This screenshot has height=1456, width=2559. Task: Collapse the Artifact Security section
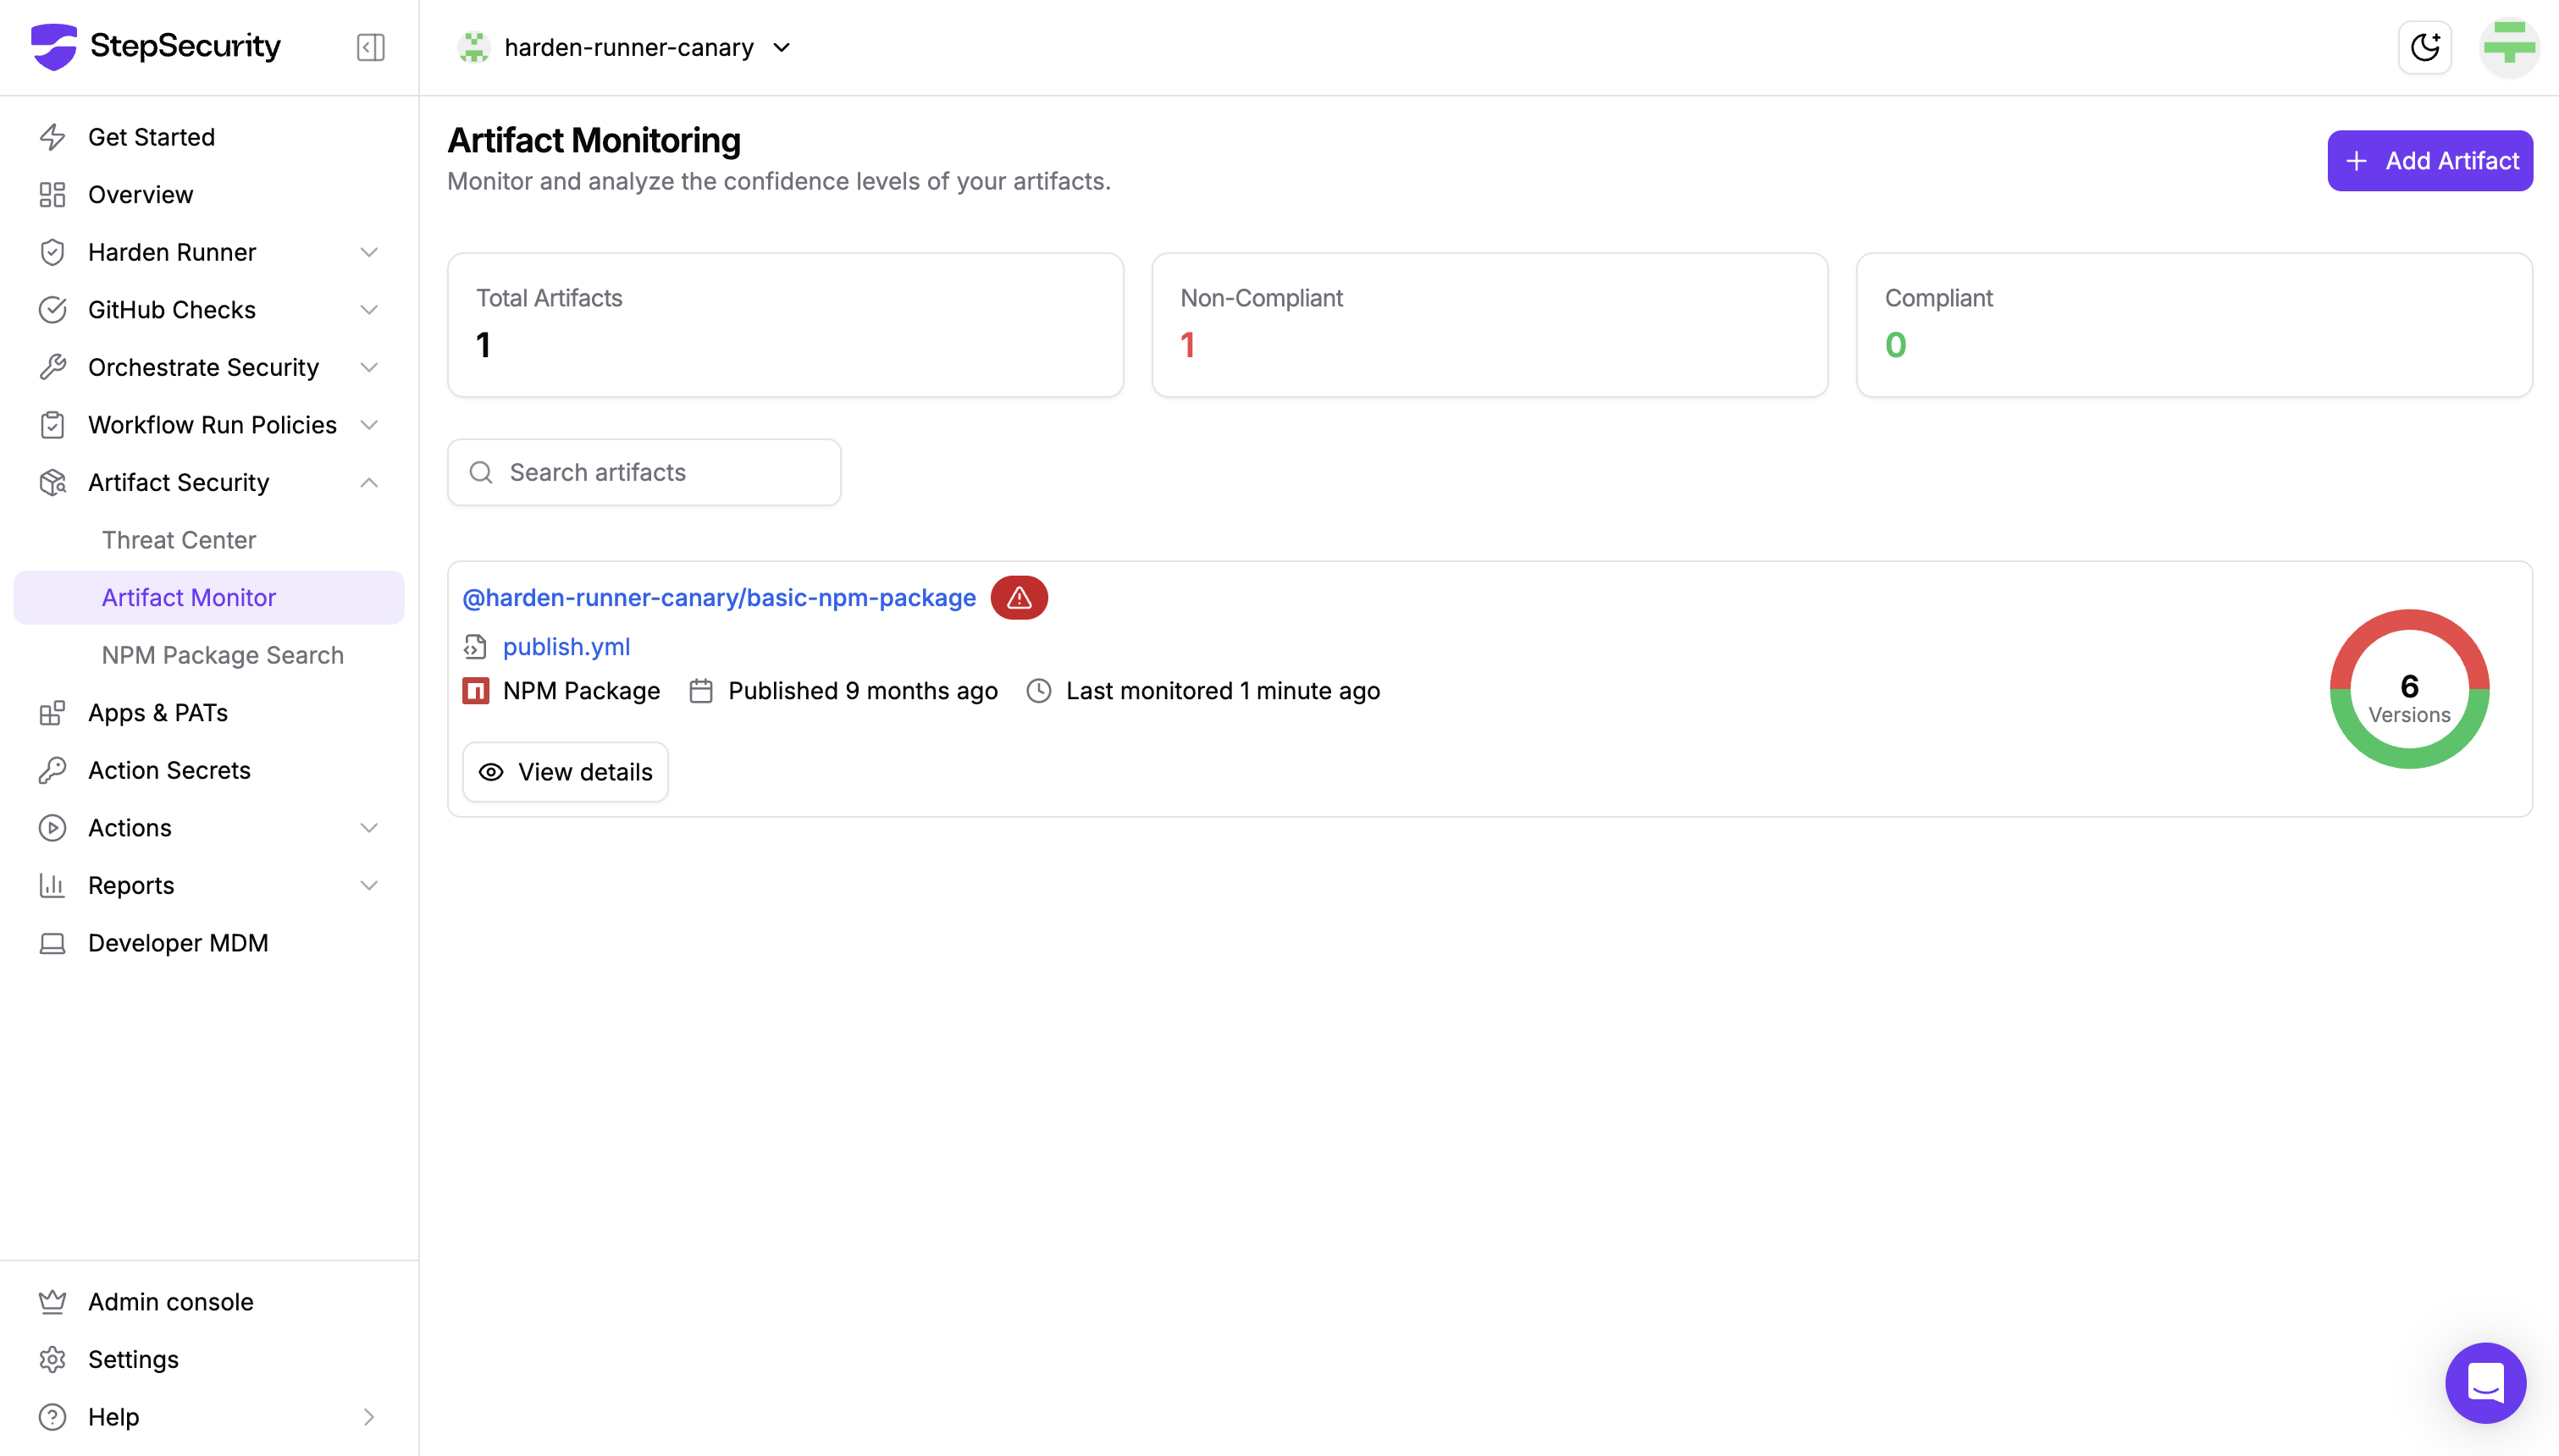tap(369, 483)
